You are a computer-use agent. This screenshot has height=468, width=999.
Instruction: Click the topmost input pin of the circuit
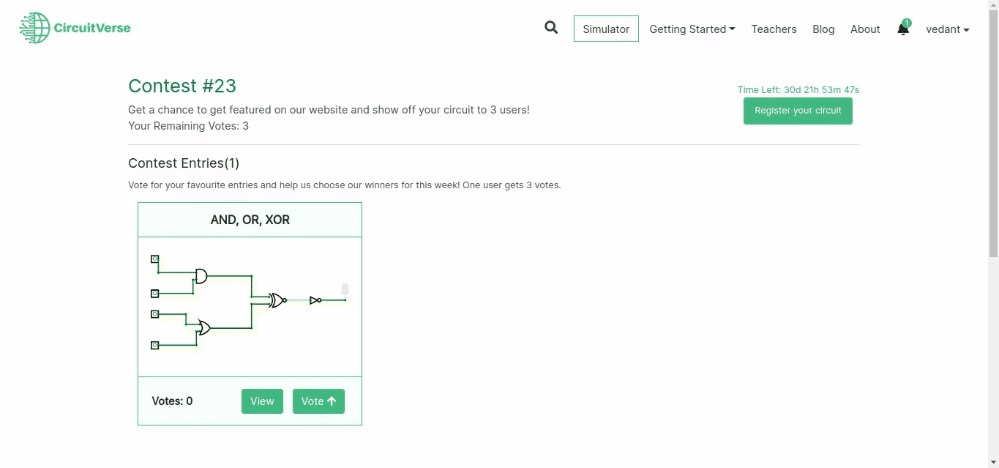tap(154, 259)
